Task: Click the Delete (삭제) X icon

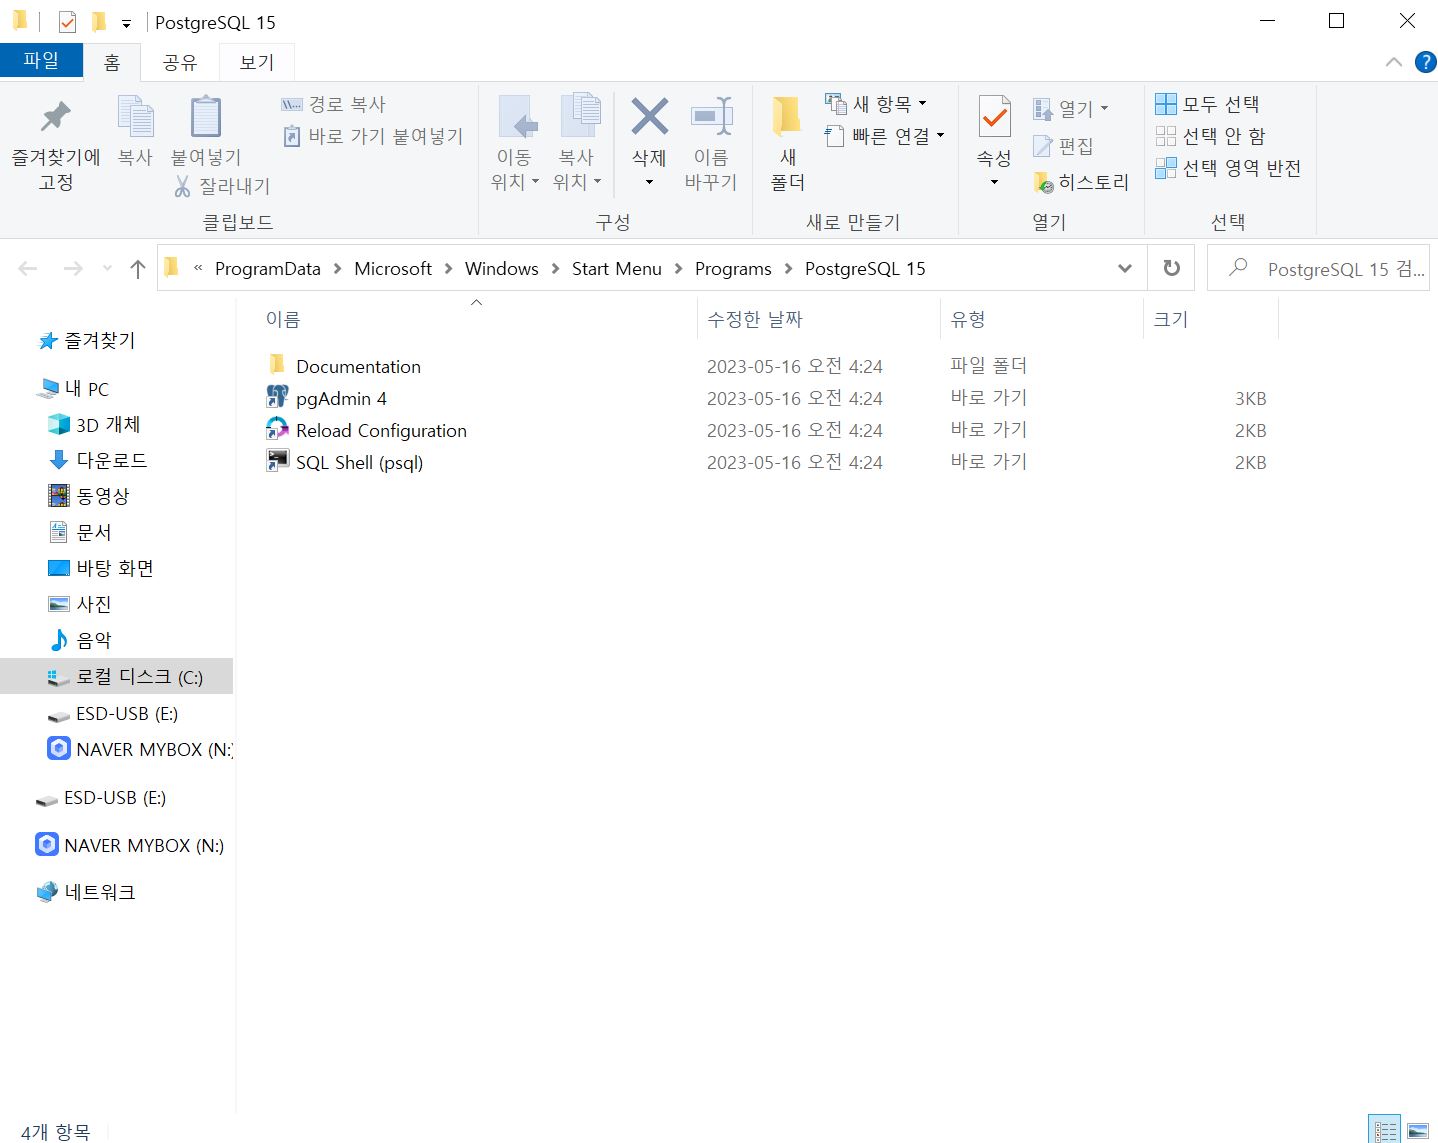Action: (x=649, y=116)
